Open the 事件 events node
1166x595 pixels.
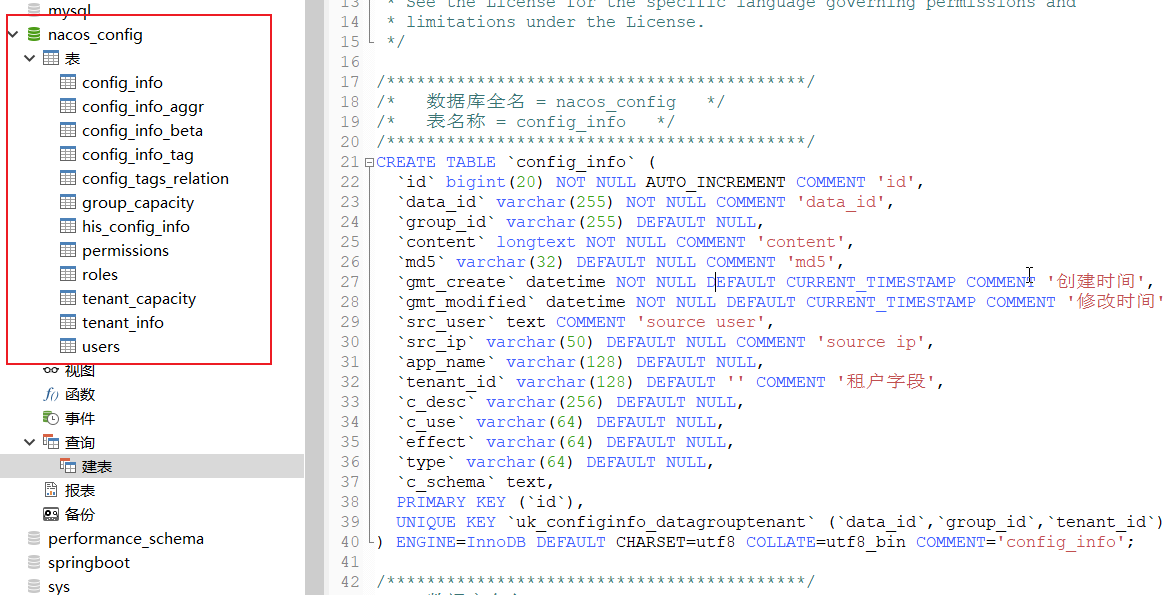point(80,419)
